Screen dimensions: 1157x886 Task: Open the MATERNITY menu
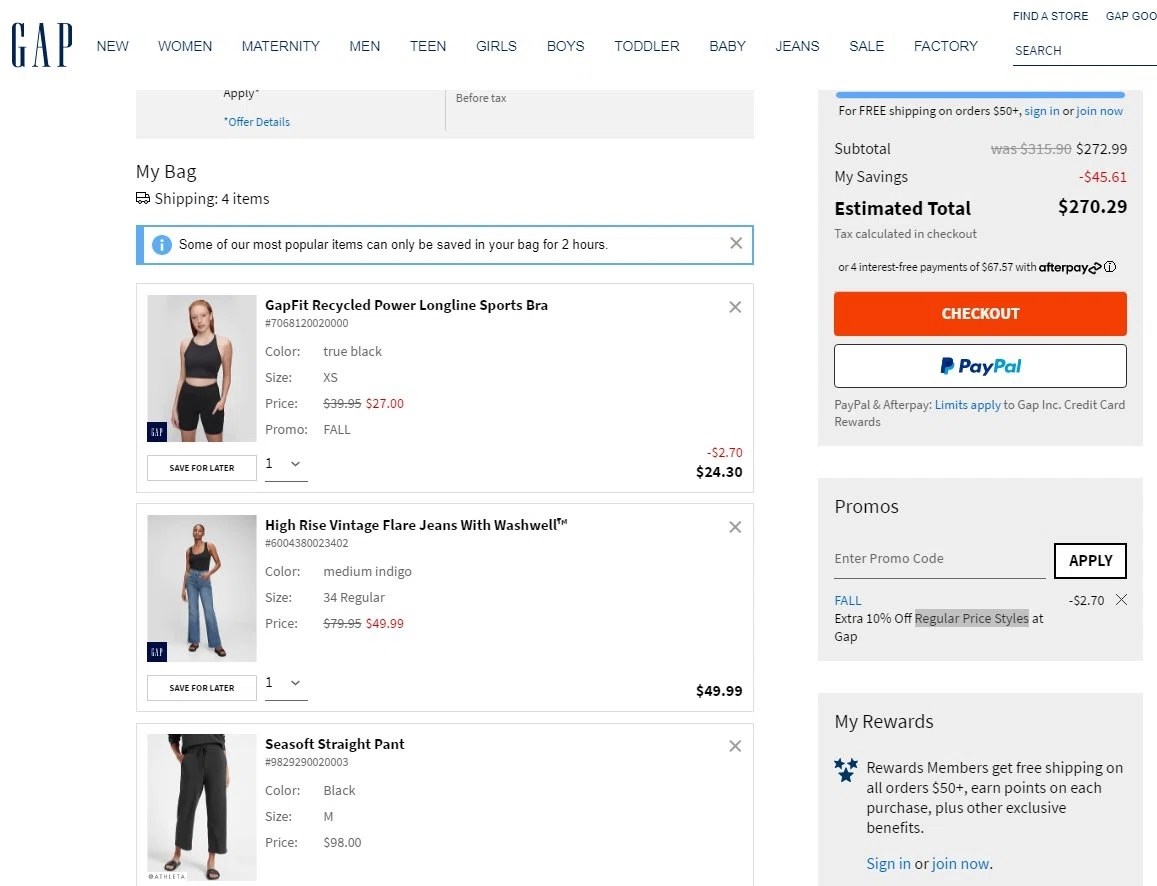280,46
